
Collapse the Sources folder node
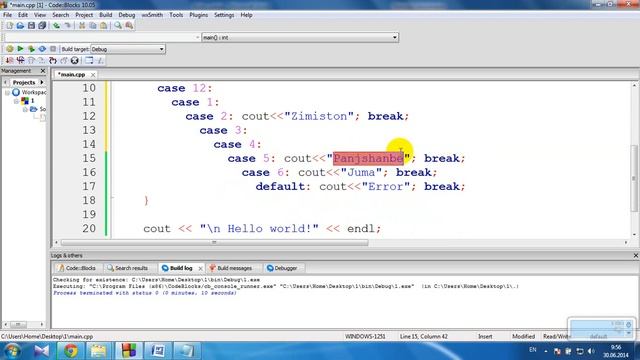(25, 109)
